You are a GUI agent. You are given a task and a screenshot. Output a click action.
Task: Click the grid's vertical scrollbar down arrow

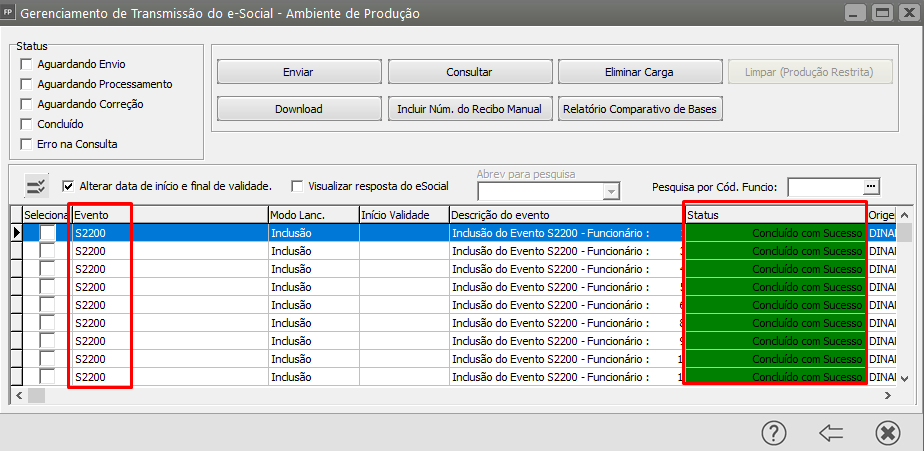904,377
